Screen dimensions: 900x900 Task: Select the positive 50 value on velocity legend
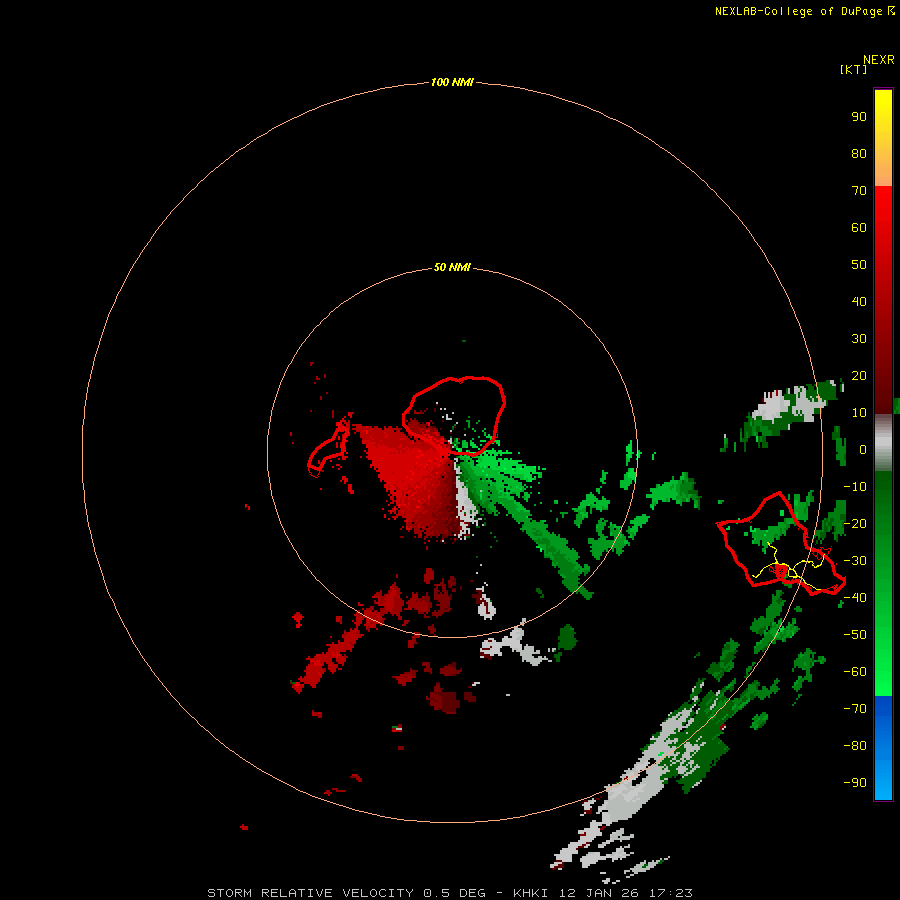pos(859,265)
